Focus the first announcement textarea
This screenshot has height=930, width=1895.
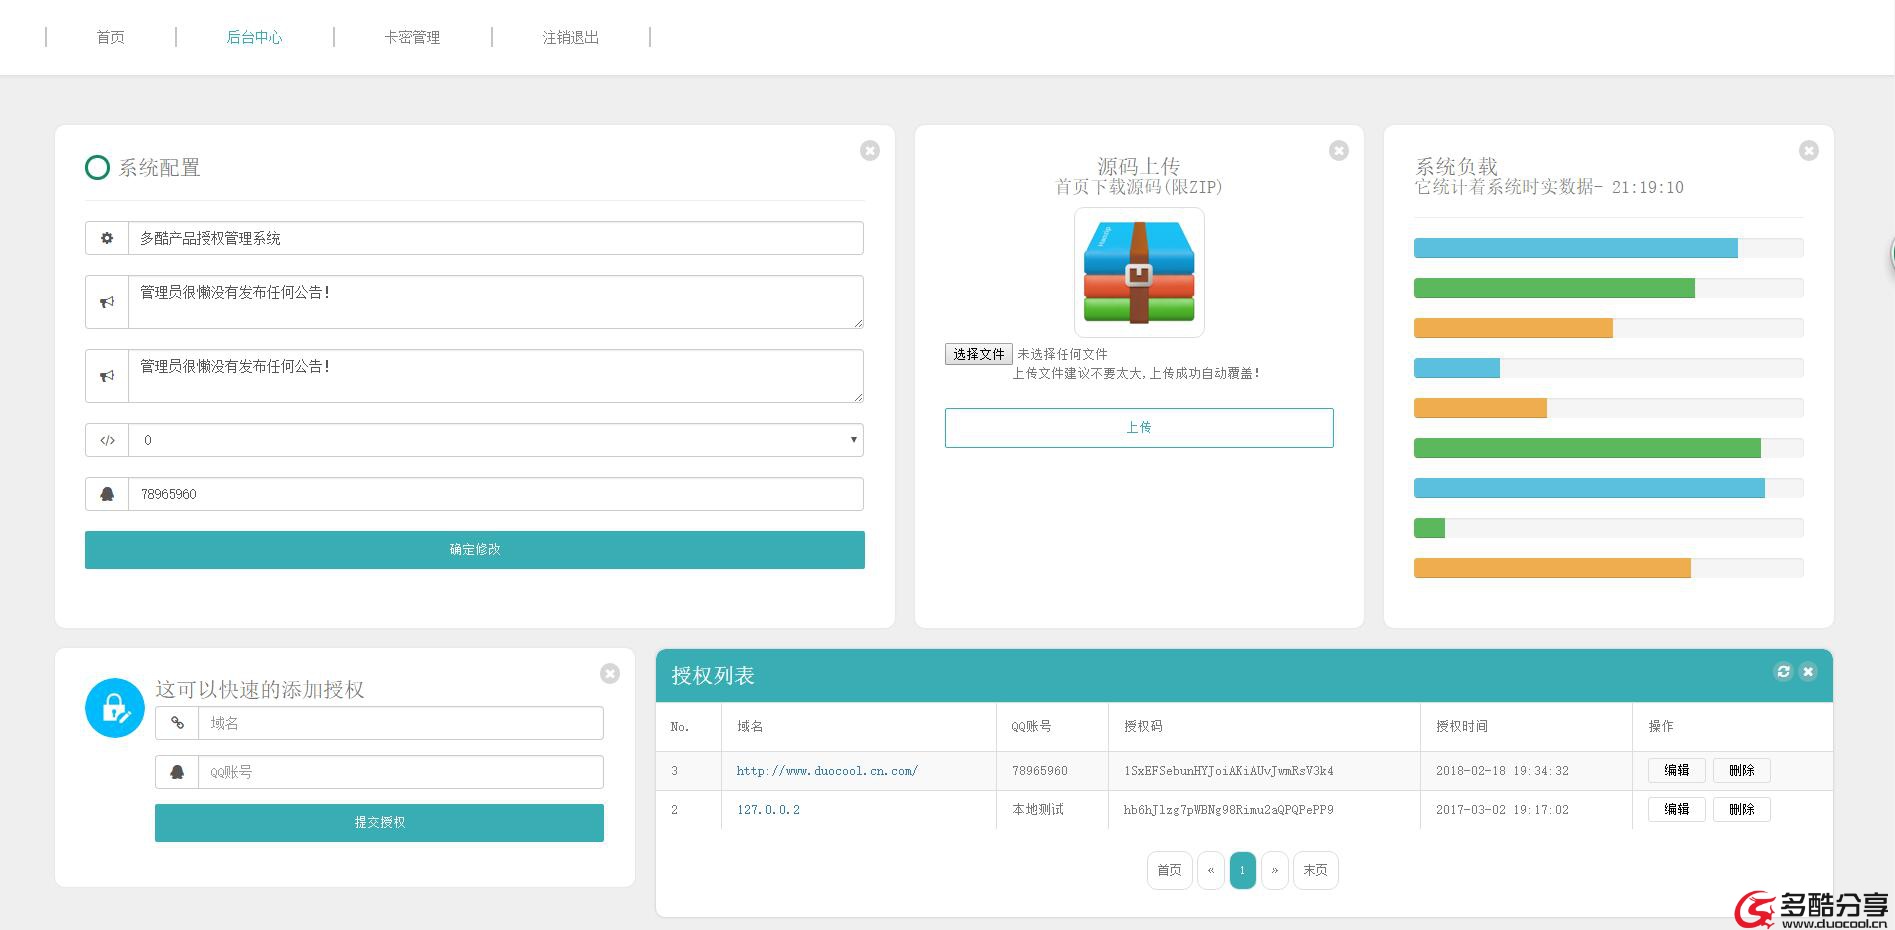click(x=496, y=302)
